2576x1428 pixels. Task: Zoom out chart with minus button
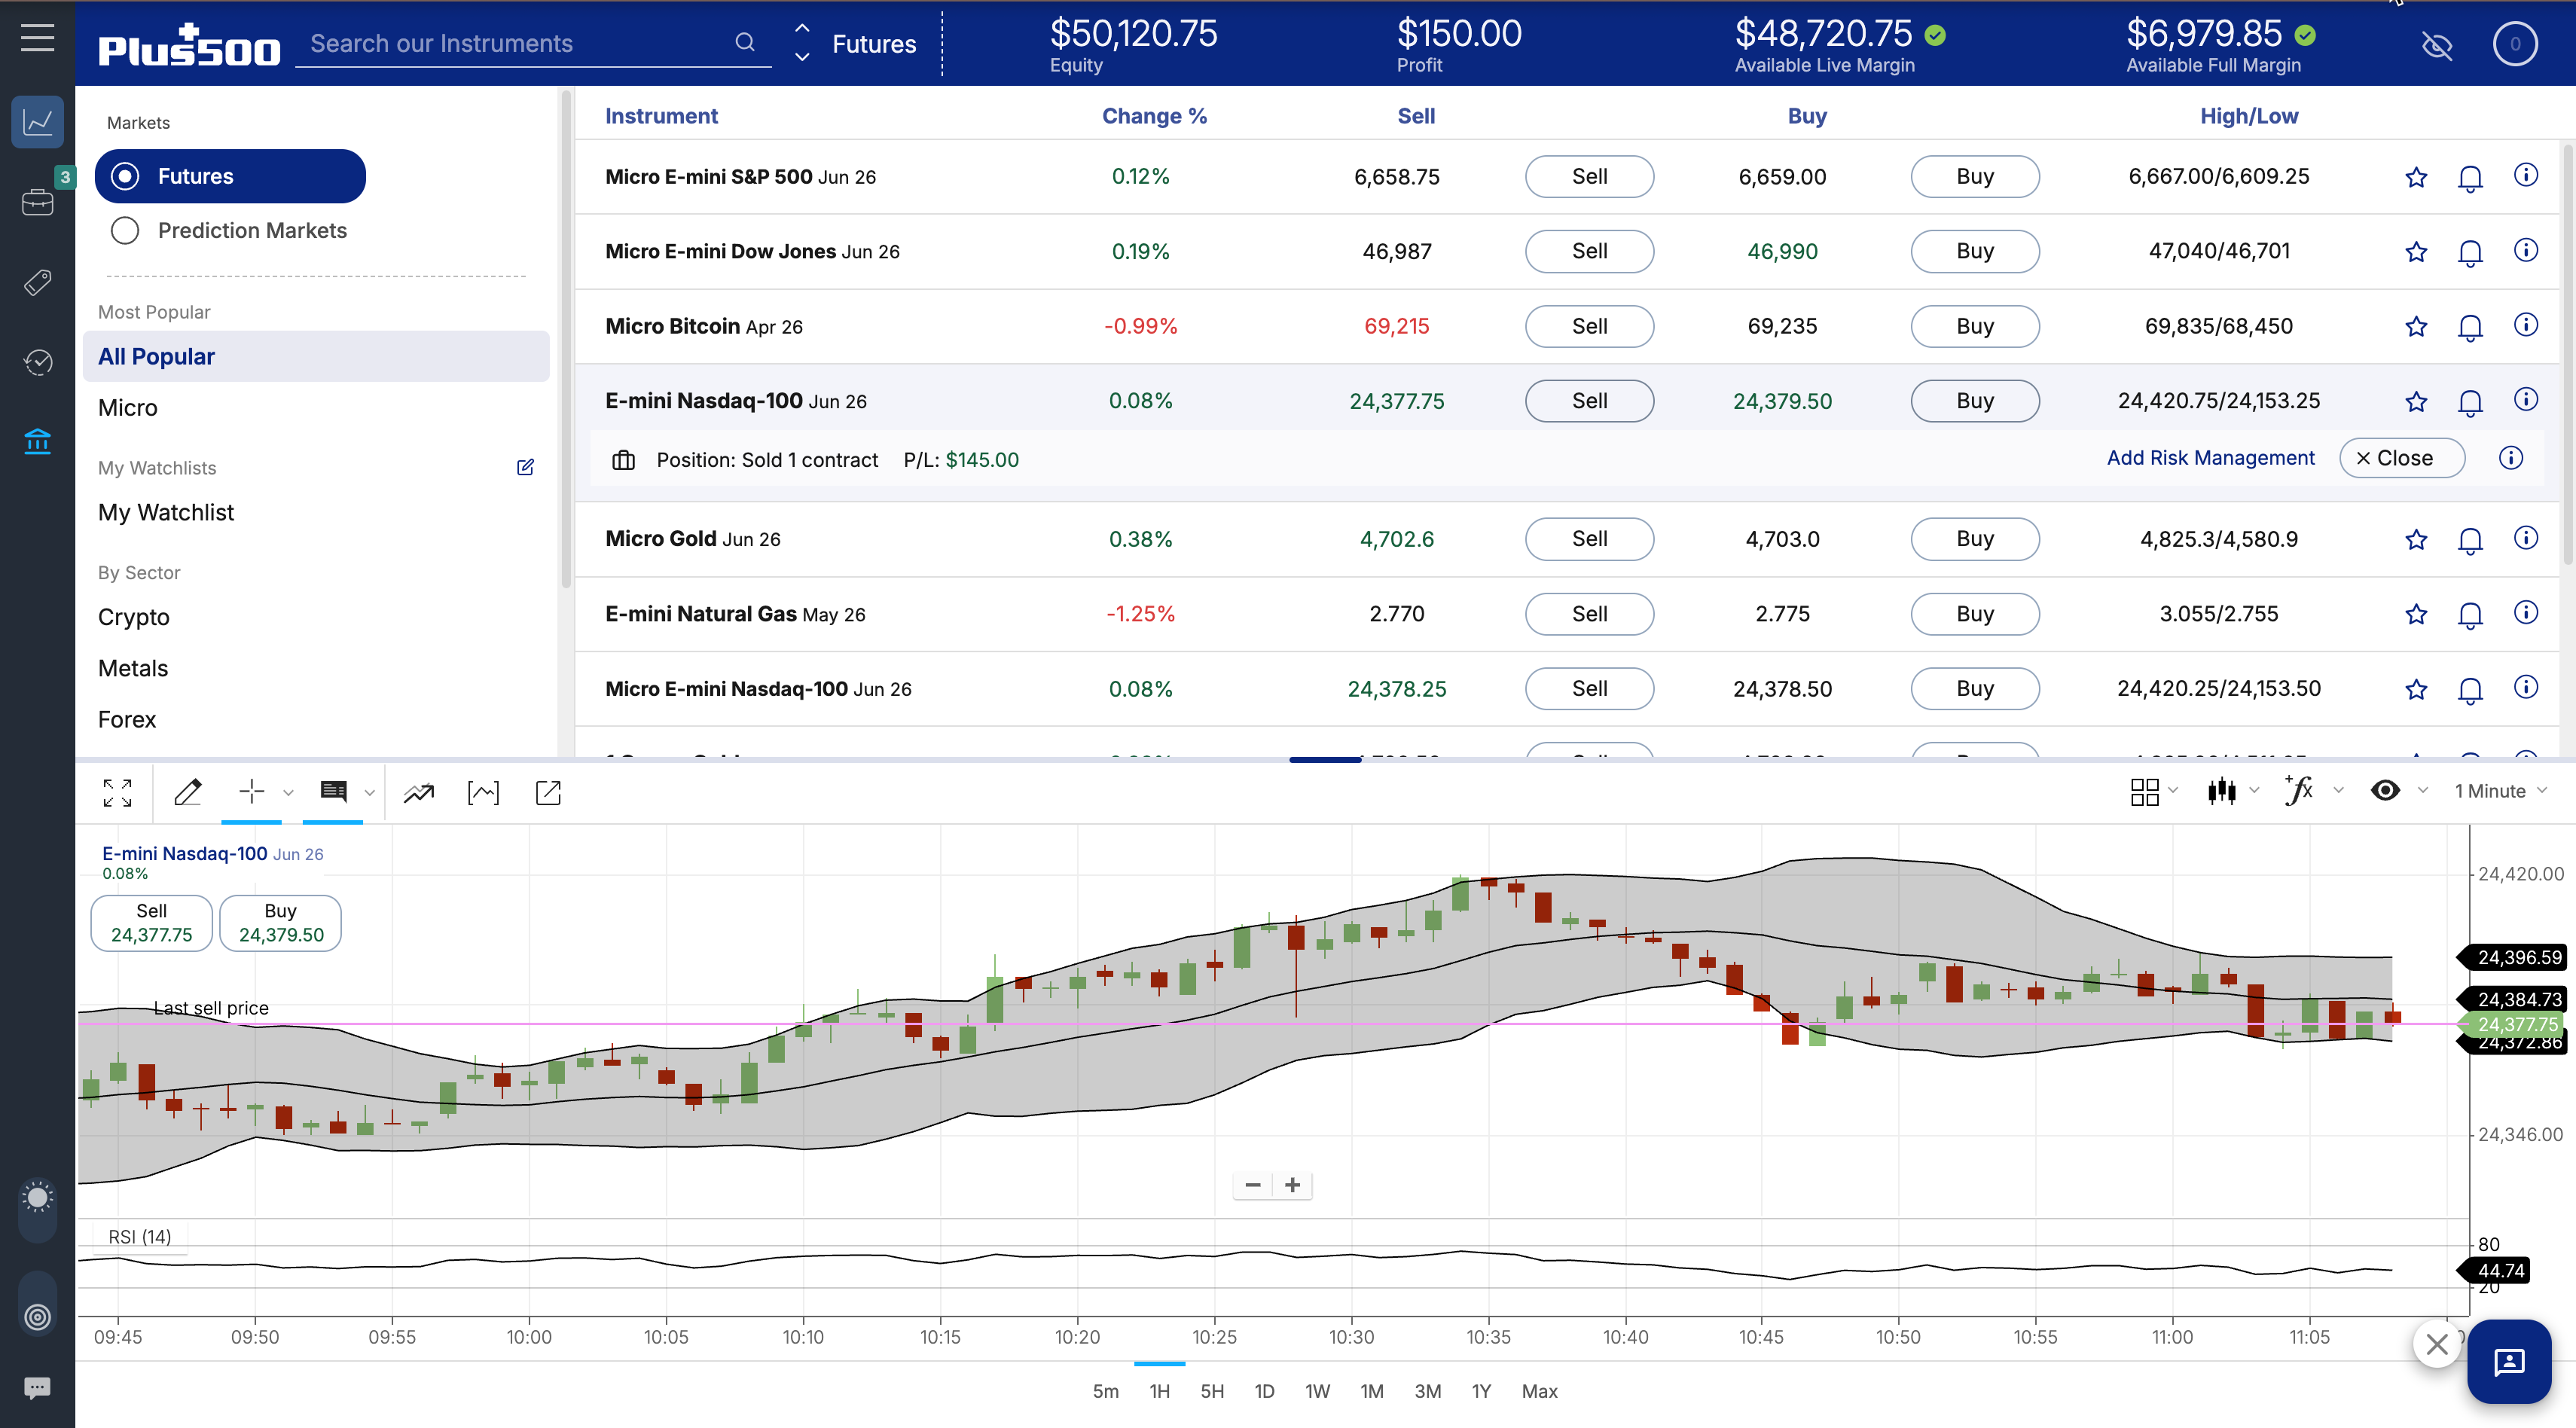tap(1252, 1185)
